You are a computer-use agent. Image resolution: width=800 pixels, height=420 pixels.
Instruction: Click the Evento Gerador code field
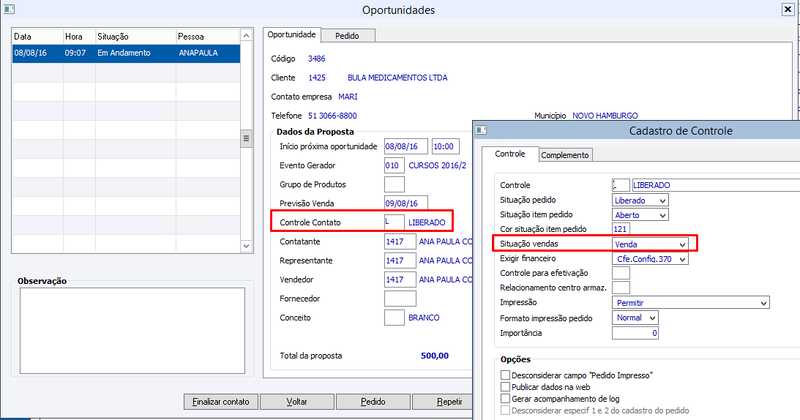[x=394, y=165]
